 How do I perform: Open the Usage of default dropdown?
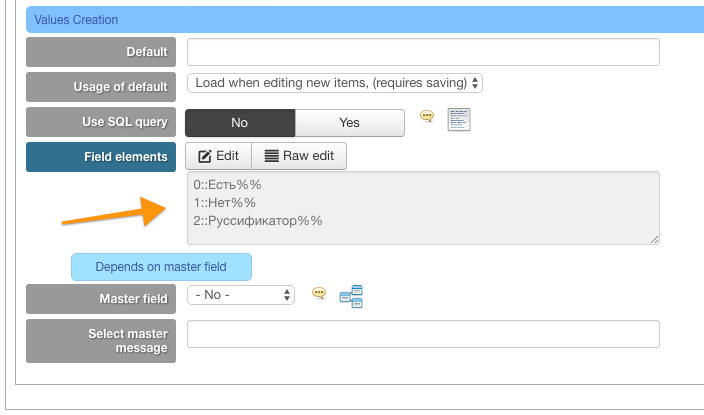tap(335, 83)
